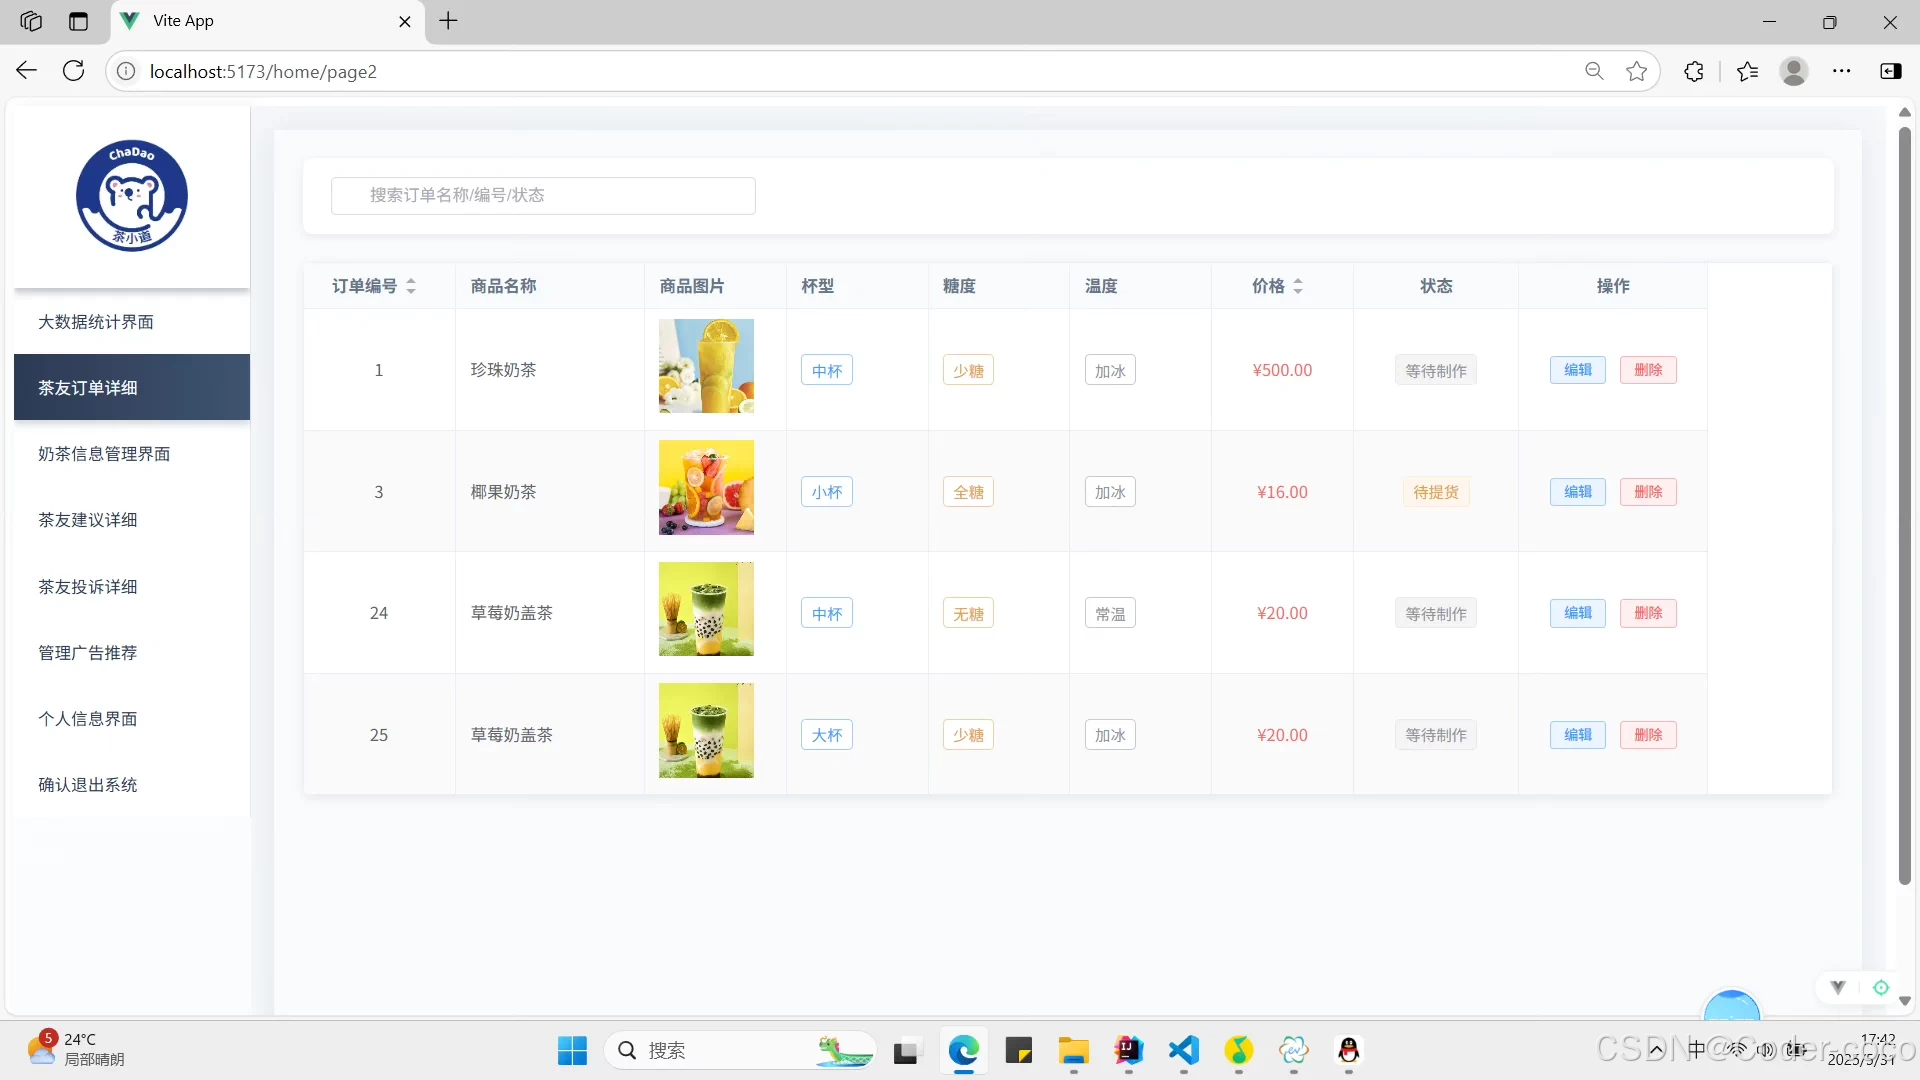Click 编辑 button for 珍珠奶茶 order

[x=1577, y=370]
